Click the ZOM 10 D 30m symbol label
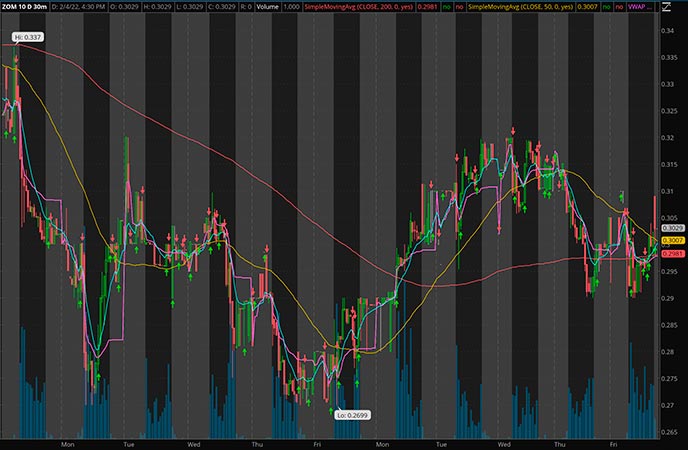The width and height of the screenshot is (688, 450). coord(25,7)
